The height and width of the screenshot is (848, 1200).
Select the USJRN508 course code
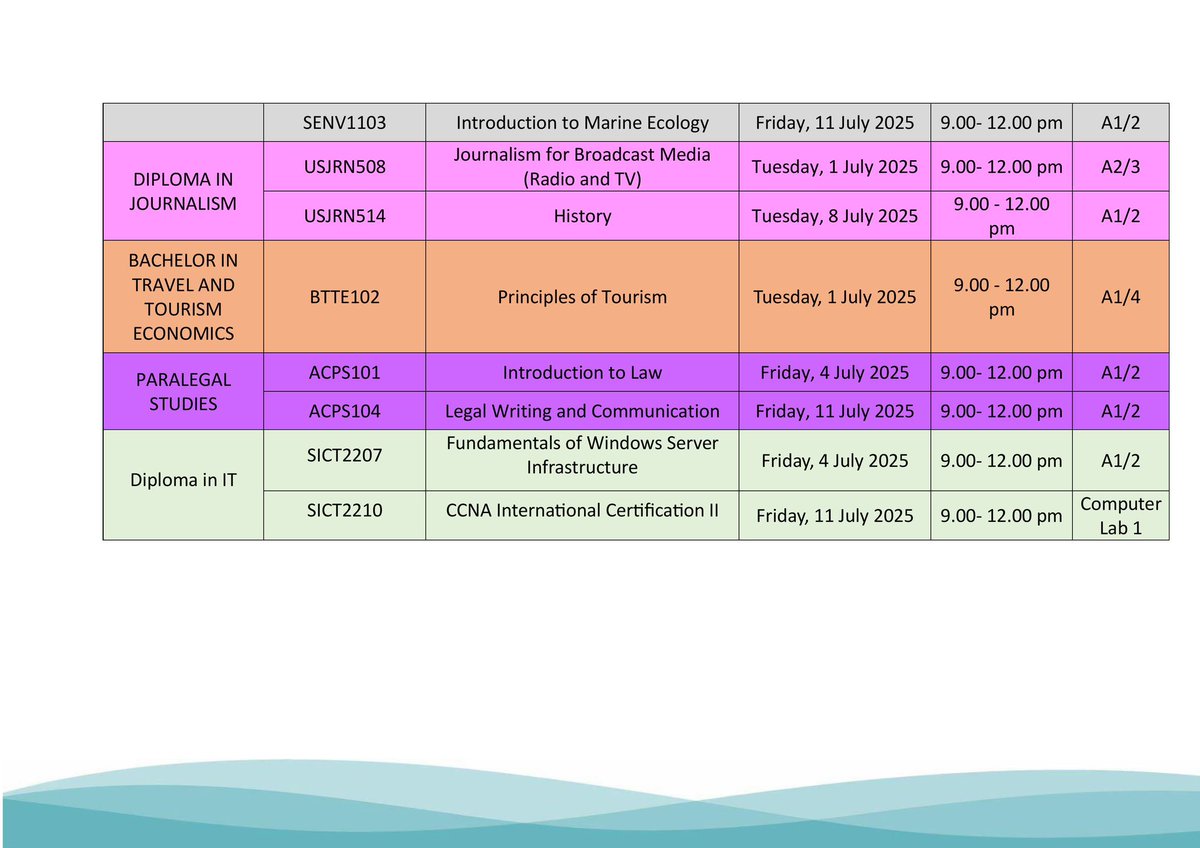[344, 166]
